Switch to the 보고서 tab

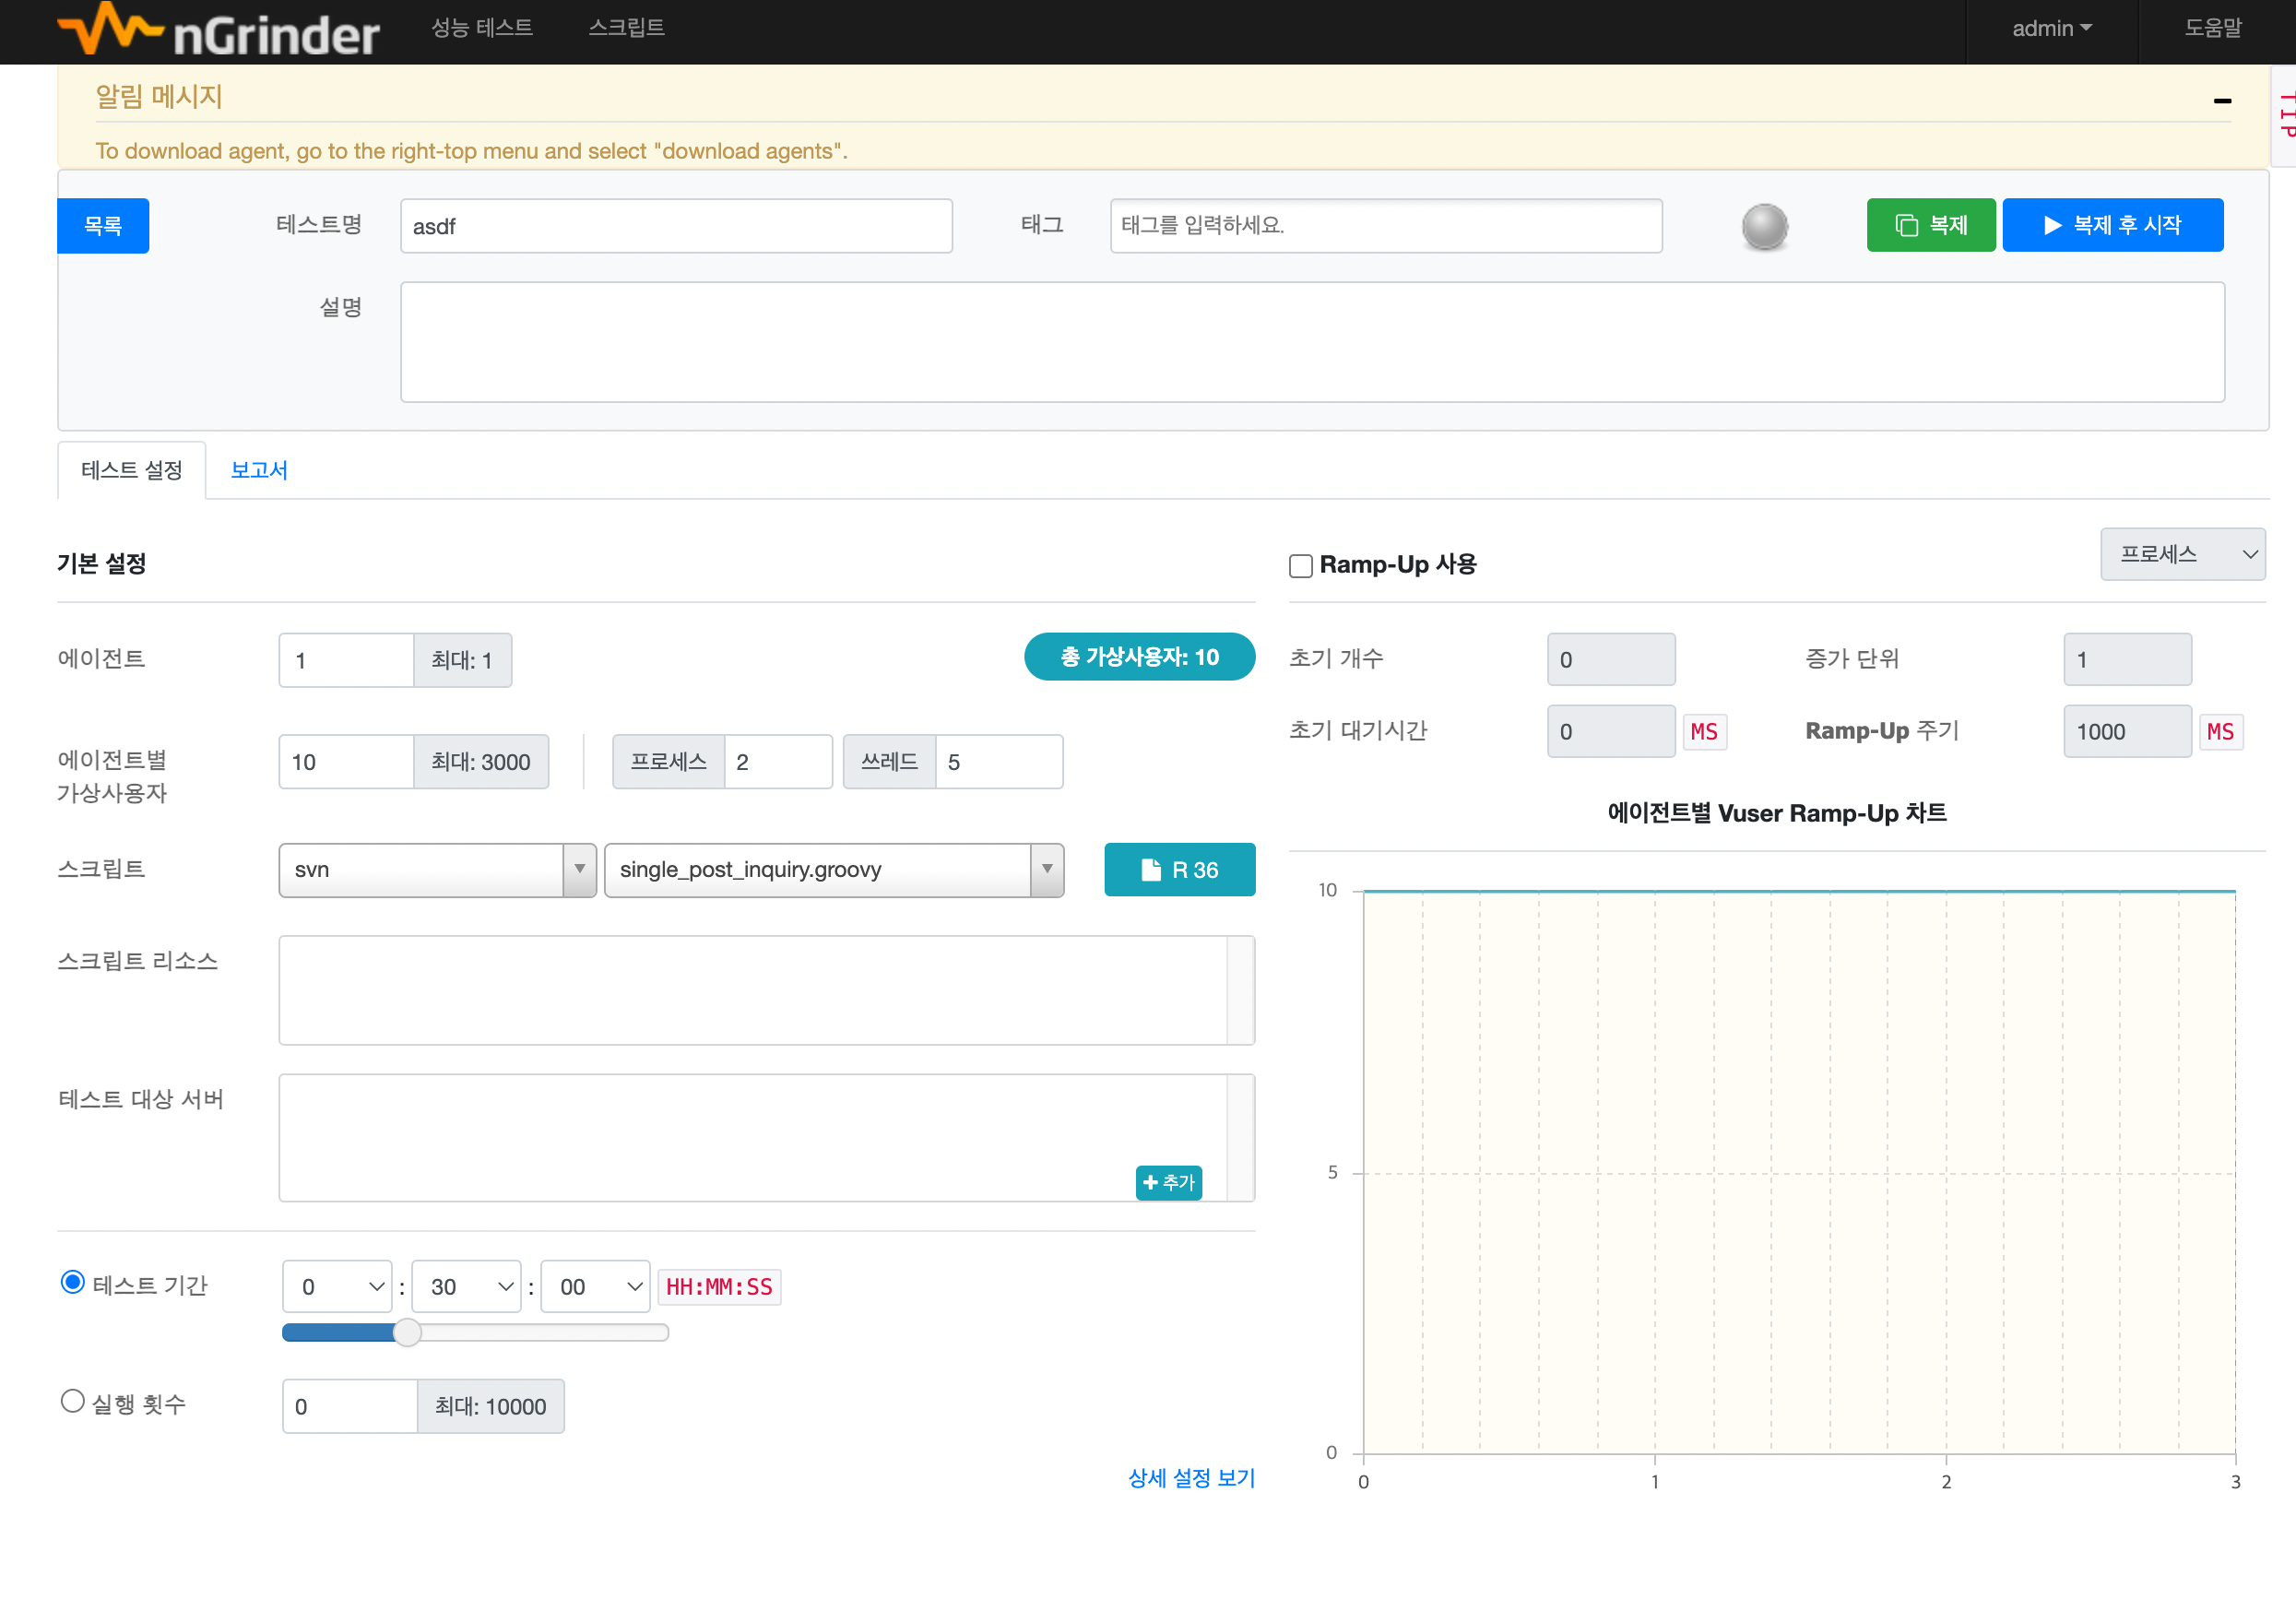point(259,470)
